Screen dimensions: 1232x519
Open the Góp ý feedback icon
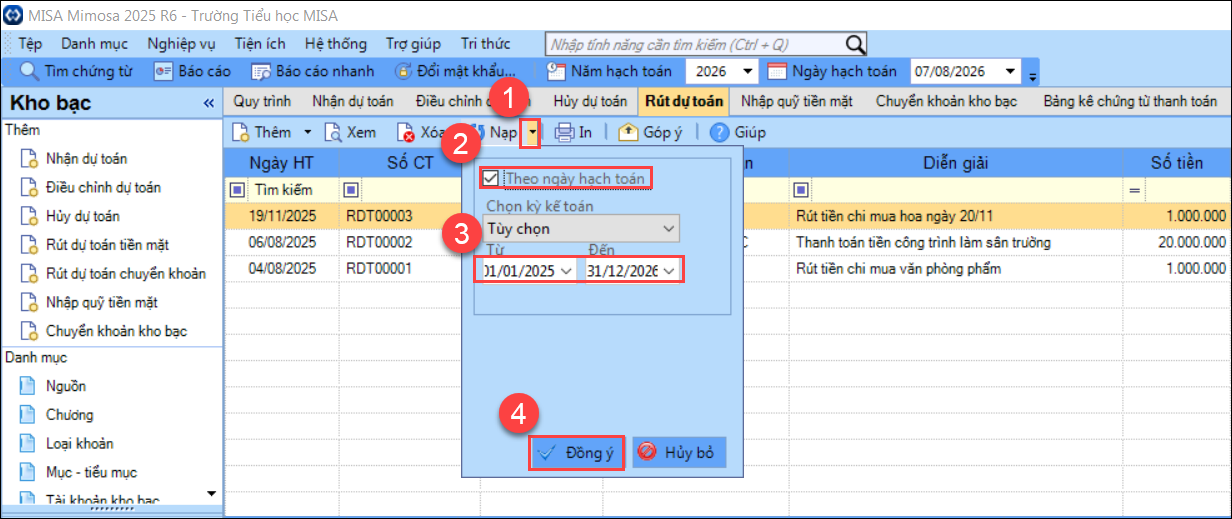coord(628,132)
